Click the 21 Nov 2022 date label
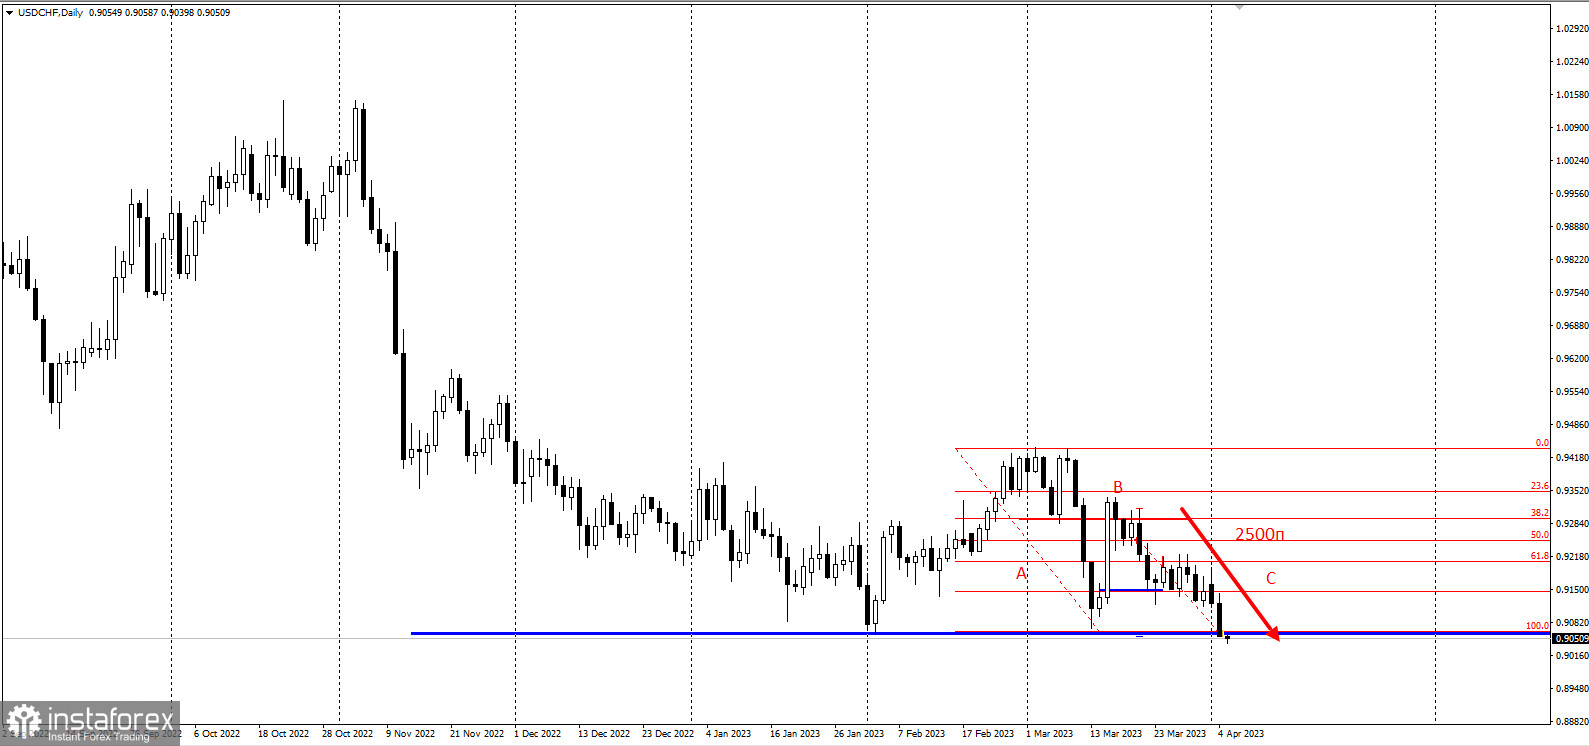1589x746 pixels. point(477,734)
